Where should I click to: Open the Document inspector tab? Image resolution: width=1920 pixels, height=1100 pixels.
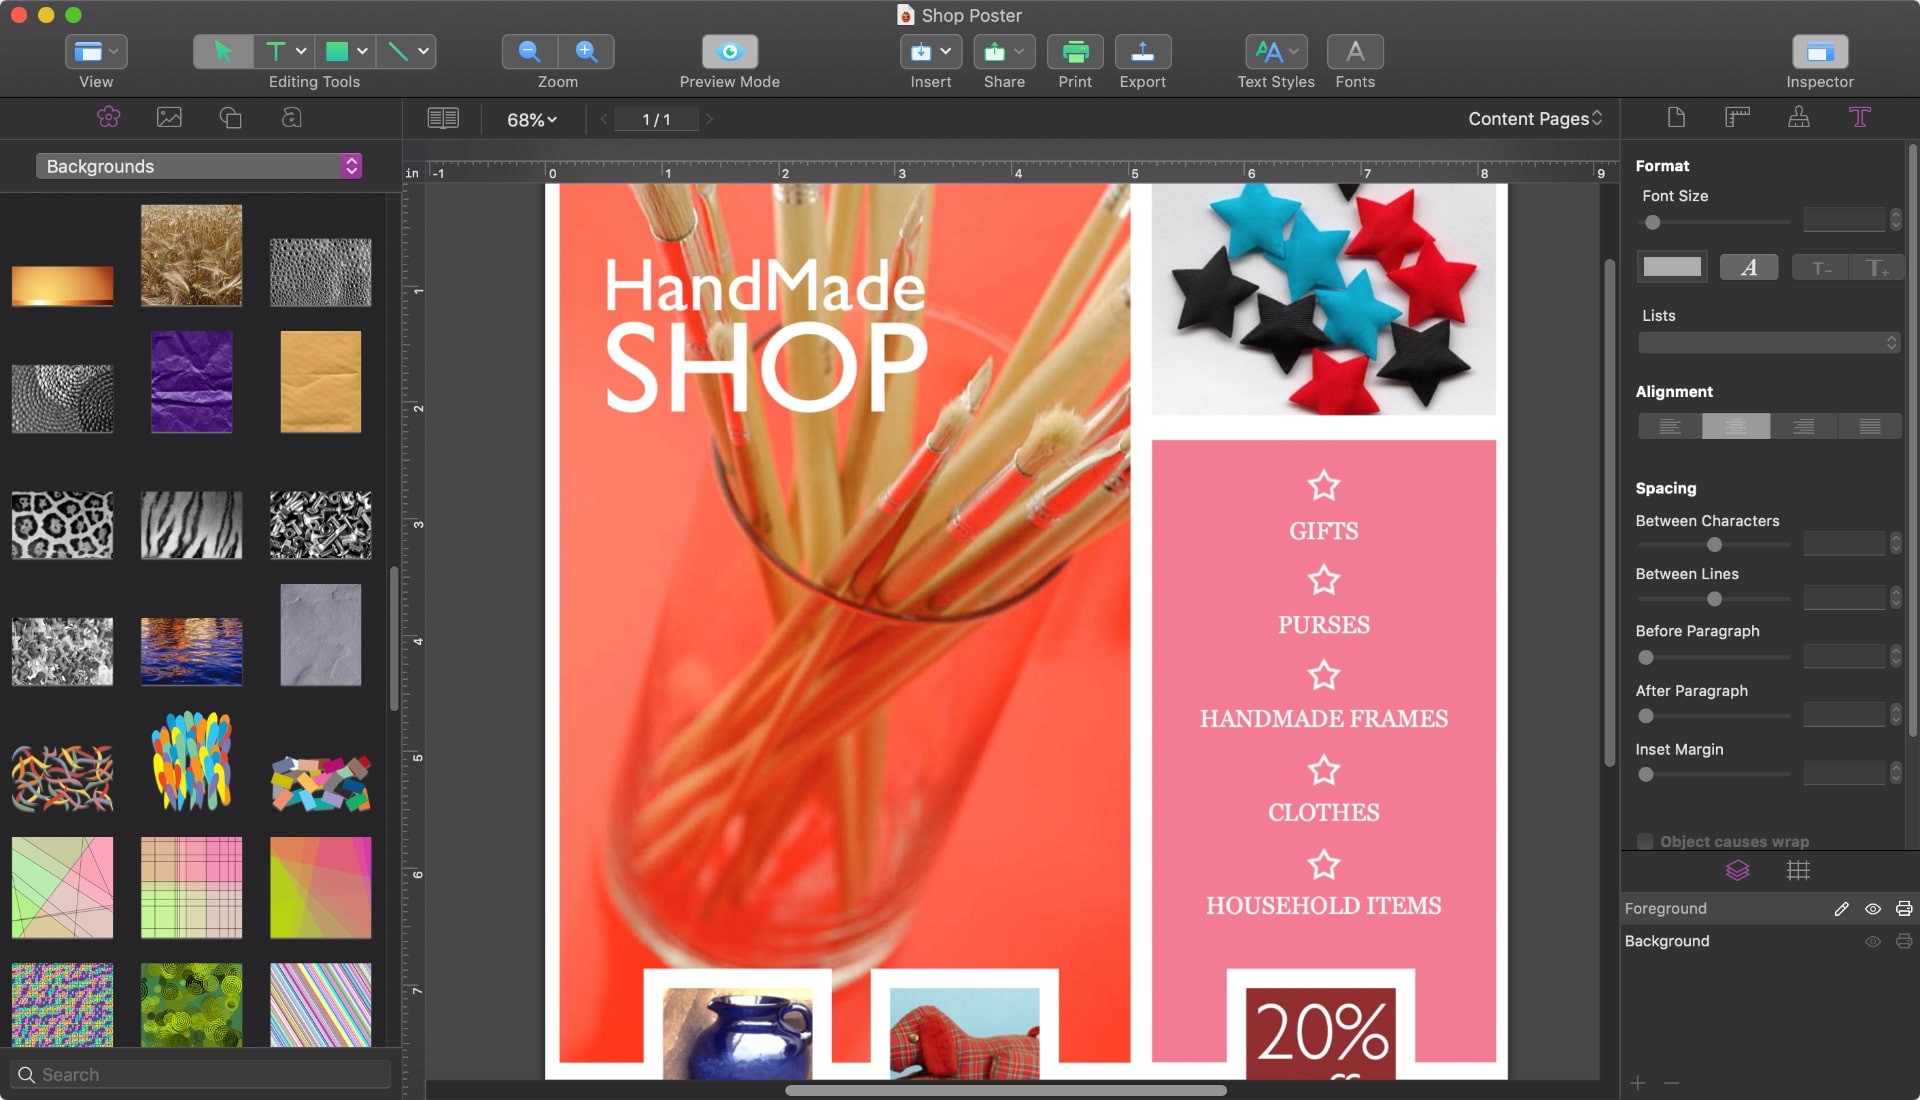coord(1675,117)
